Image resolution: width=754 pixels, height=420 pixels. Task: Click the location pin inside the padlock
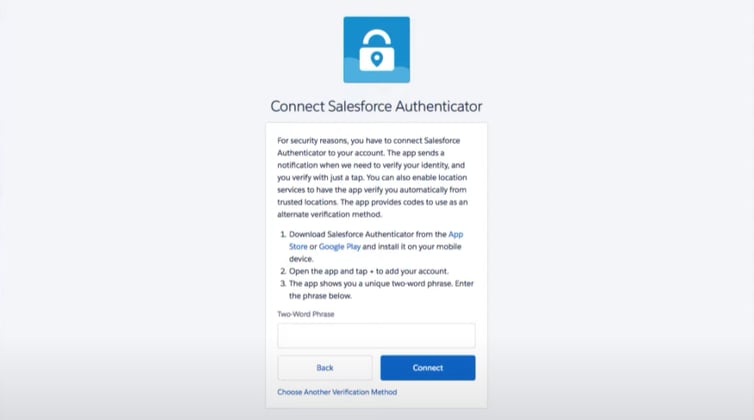click(376, 60)
